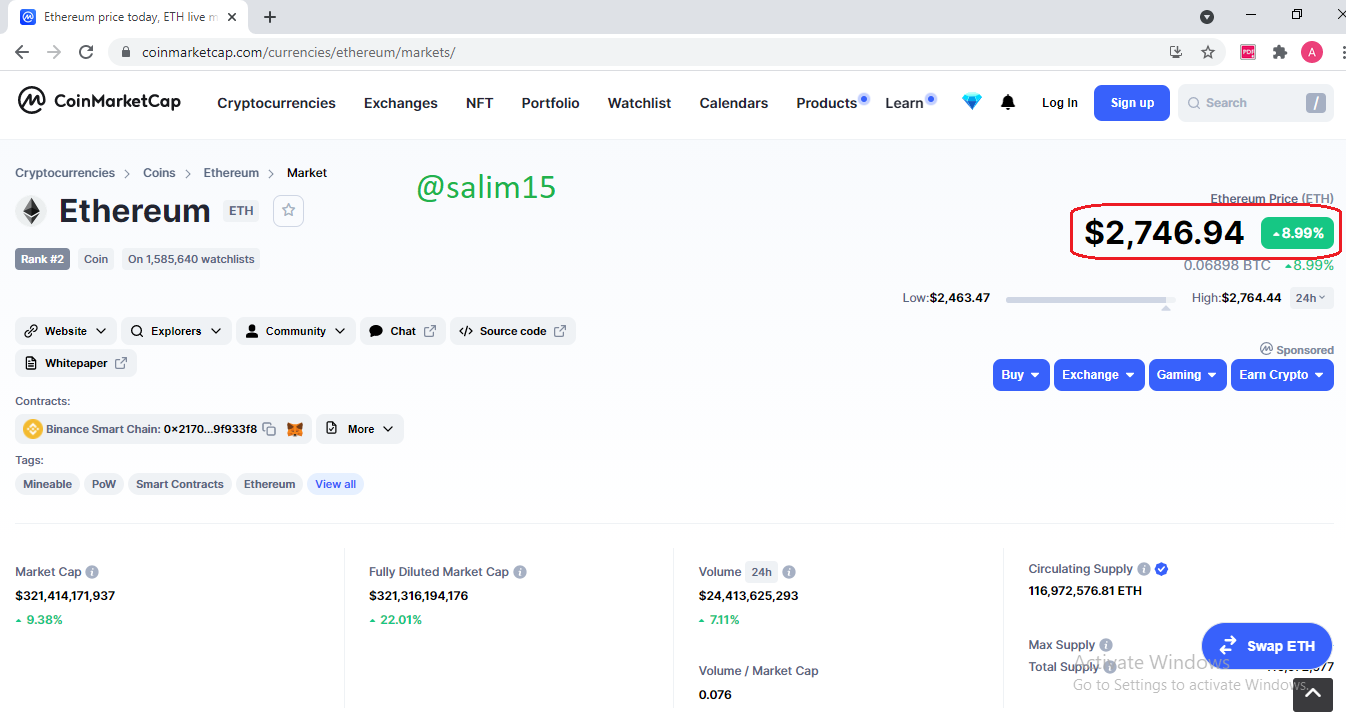This screenshot has height=728, width=1346.
Task: Click the browser address bar
Action: click(640, 52)
